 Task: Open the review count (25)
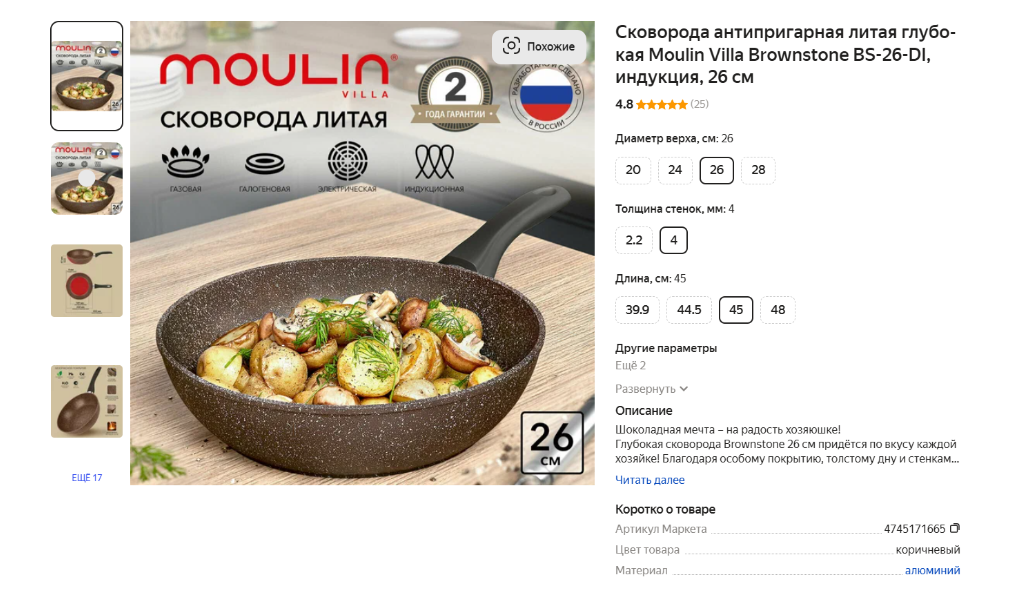point(699,104)
